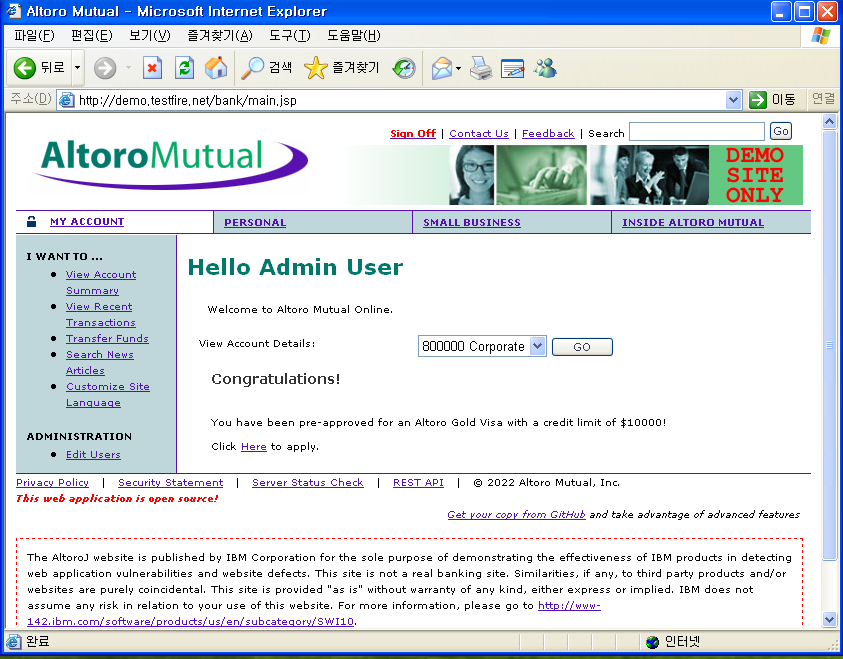
Task: Switch to the SMALL BUSINESS tab
Action: tap(471, 223)
